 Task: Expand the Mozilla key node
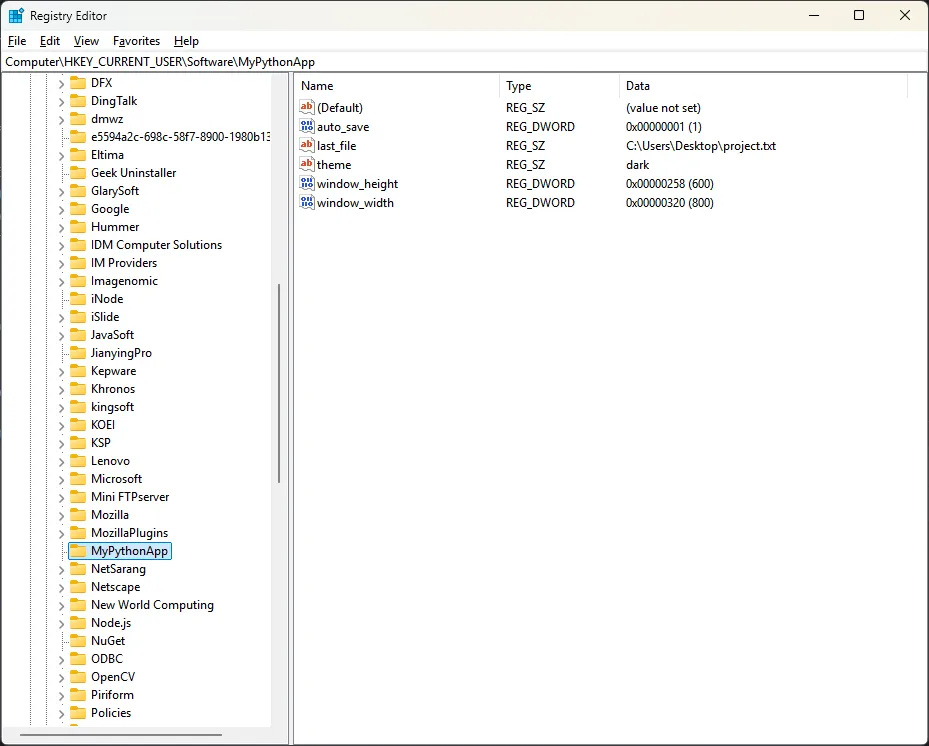tap(61, 515)
